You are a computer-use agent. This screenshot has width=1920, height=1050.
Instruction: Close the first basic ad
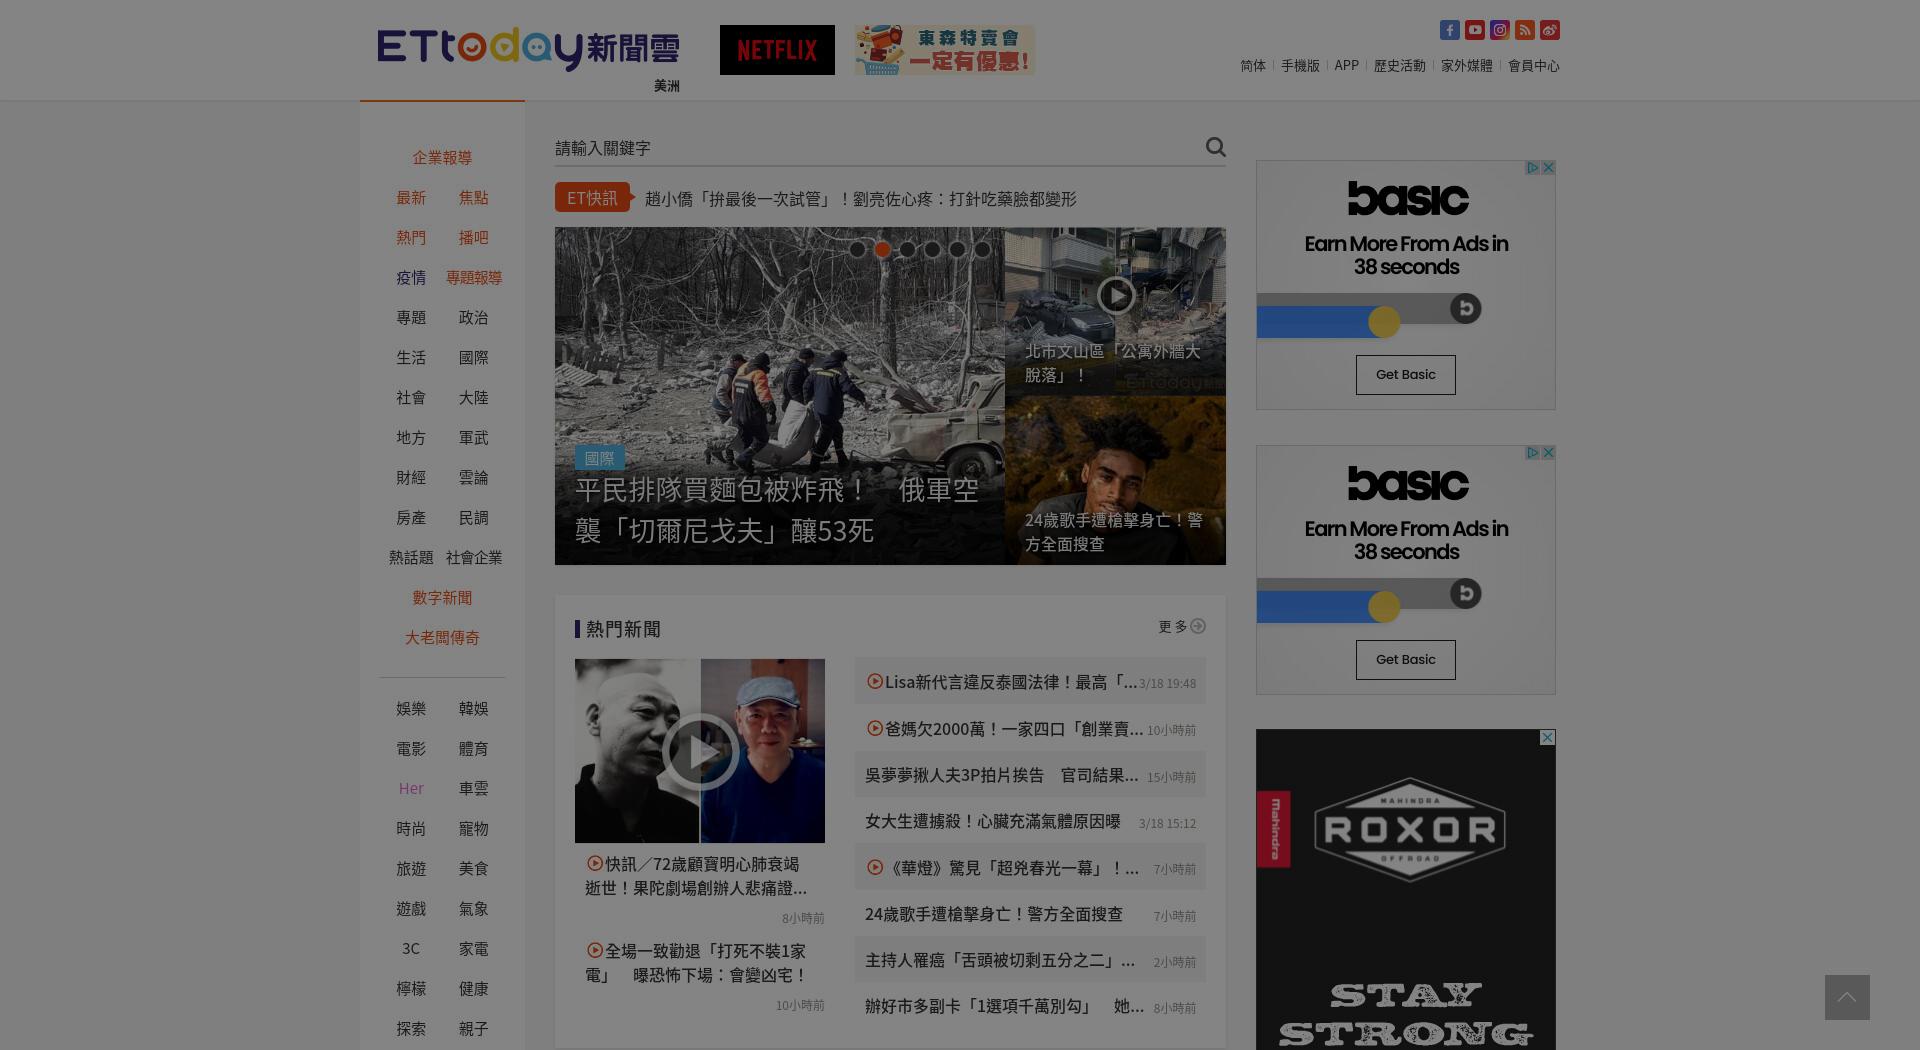(1548, 168)
